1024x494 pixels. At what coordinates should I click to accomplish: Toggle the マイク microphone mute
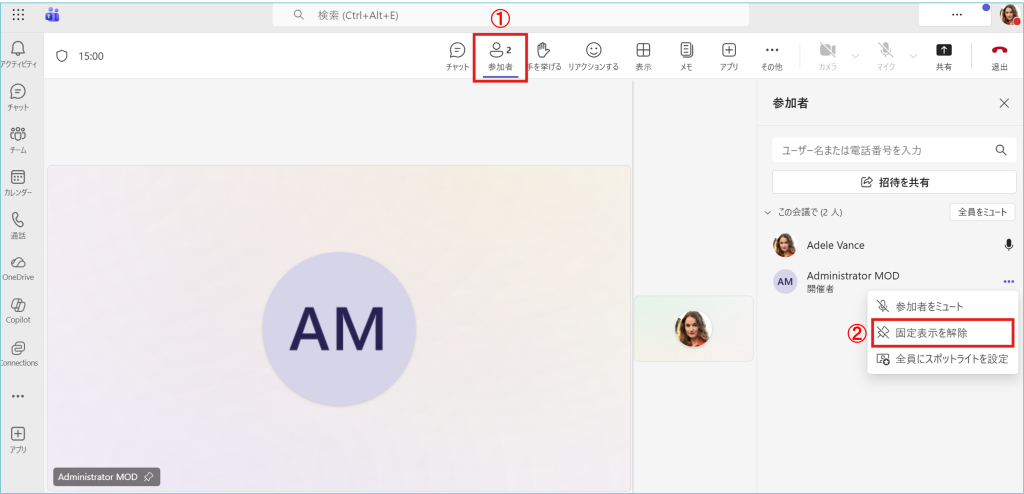885,55
